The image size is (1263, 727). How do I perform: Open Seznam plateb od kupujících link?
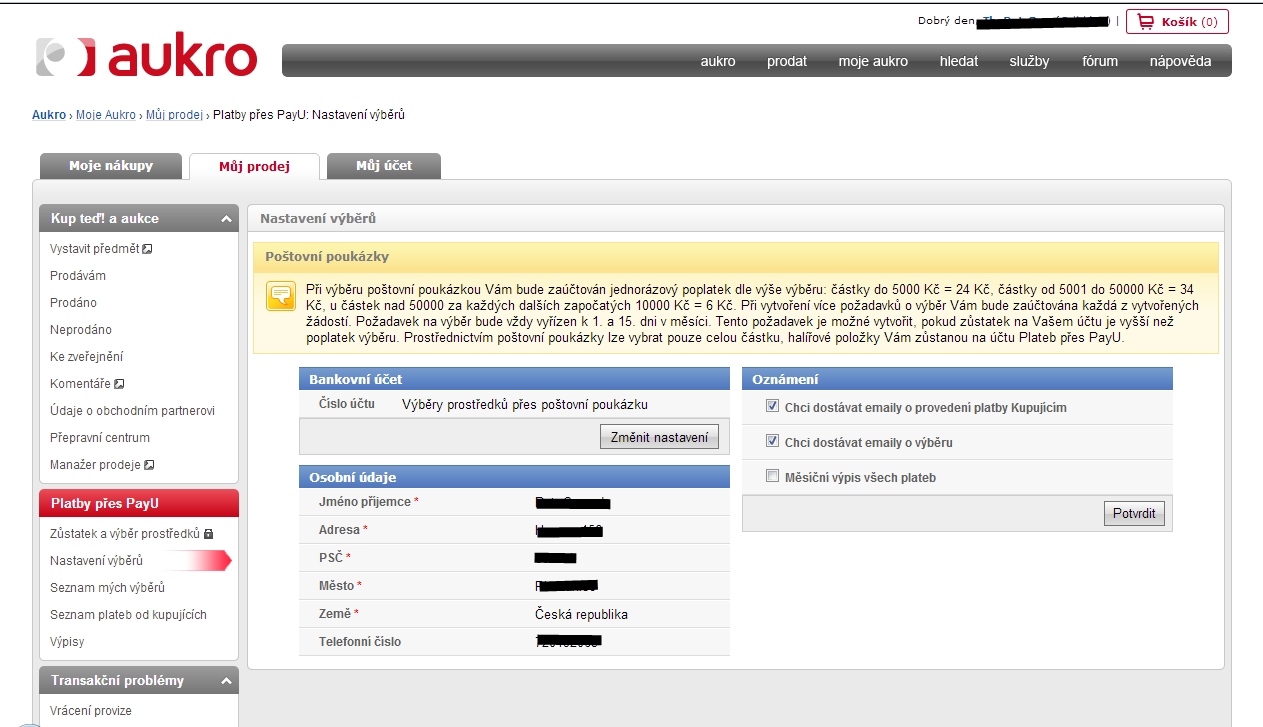click(x=128, y=615)
